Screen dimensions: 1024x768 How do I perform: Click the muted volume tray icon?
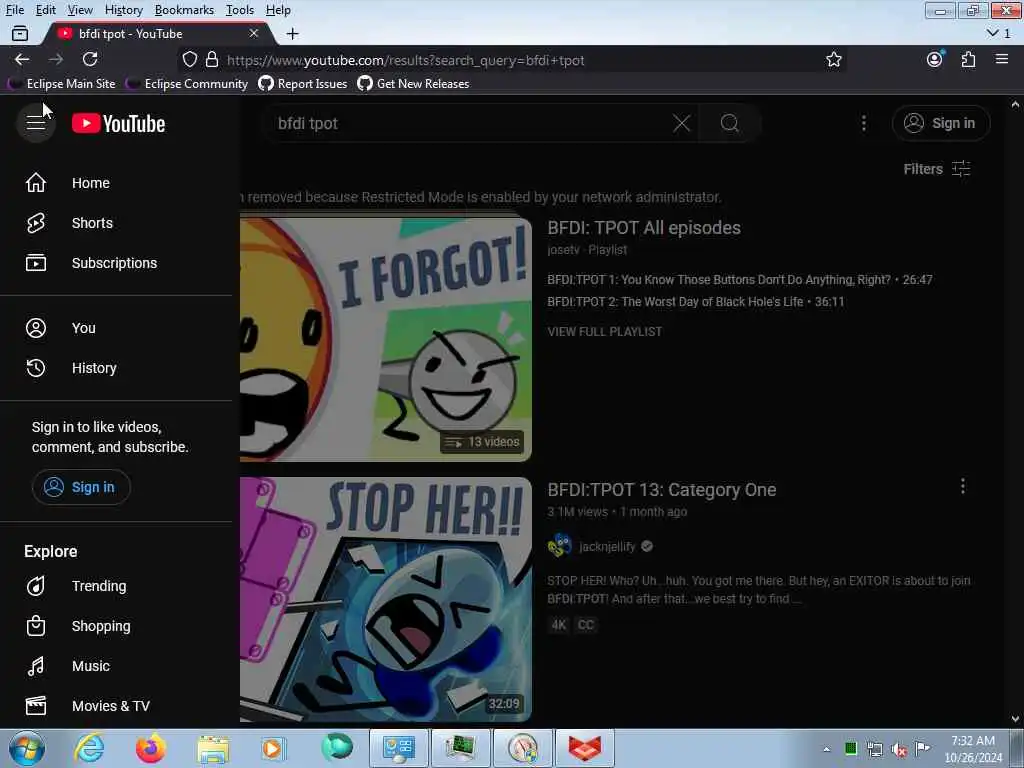[899, 750]
